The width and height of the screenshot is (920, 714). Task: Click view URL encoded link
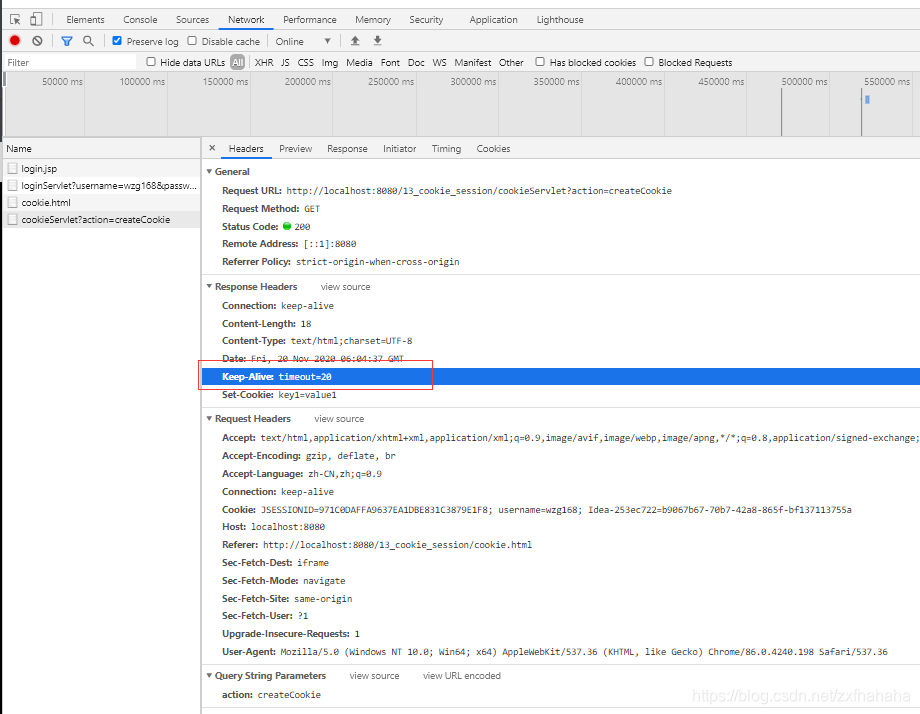coord(462,676)
